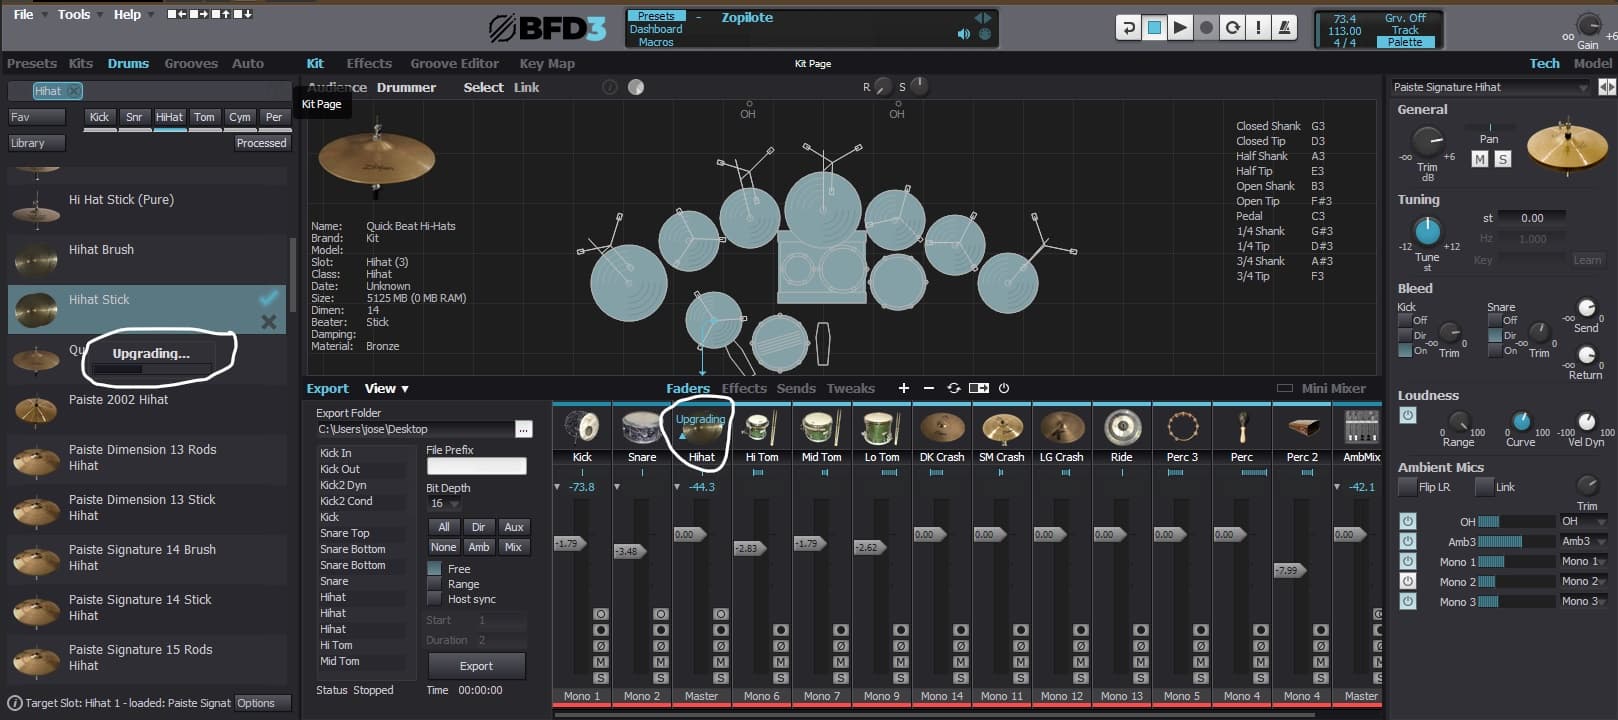Screen dimensions: 1618x720
Task: Select the Perc 3 tambourine channel image
Action: (1182, 428)
